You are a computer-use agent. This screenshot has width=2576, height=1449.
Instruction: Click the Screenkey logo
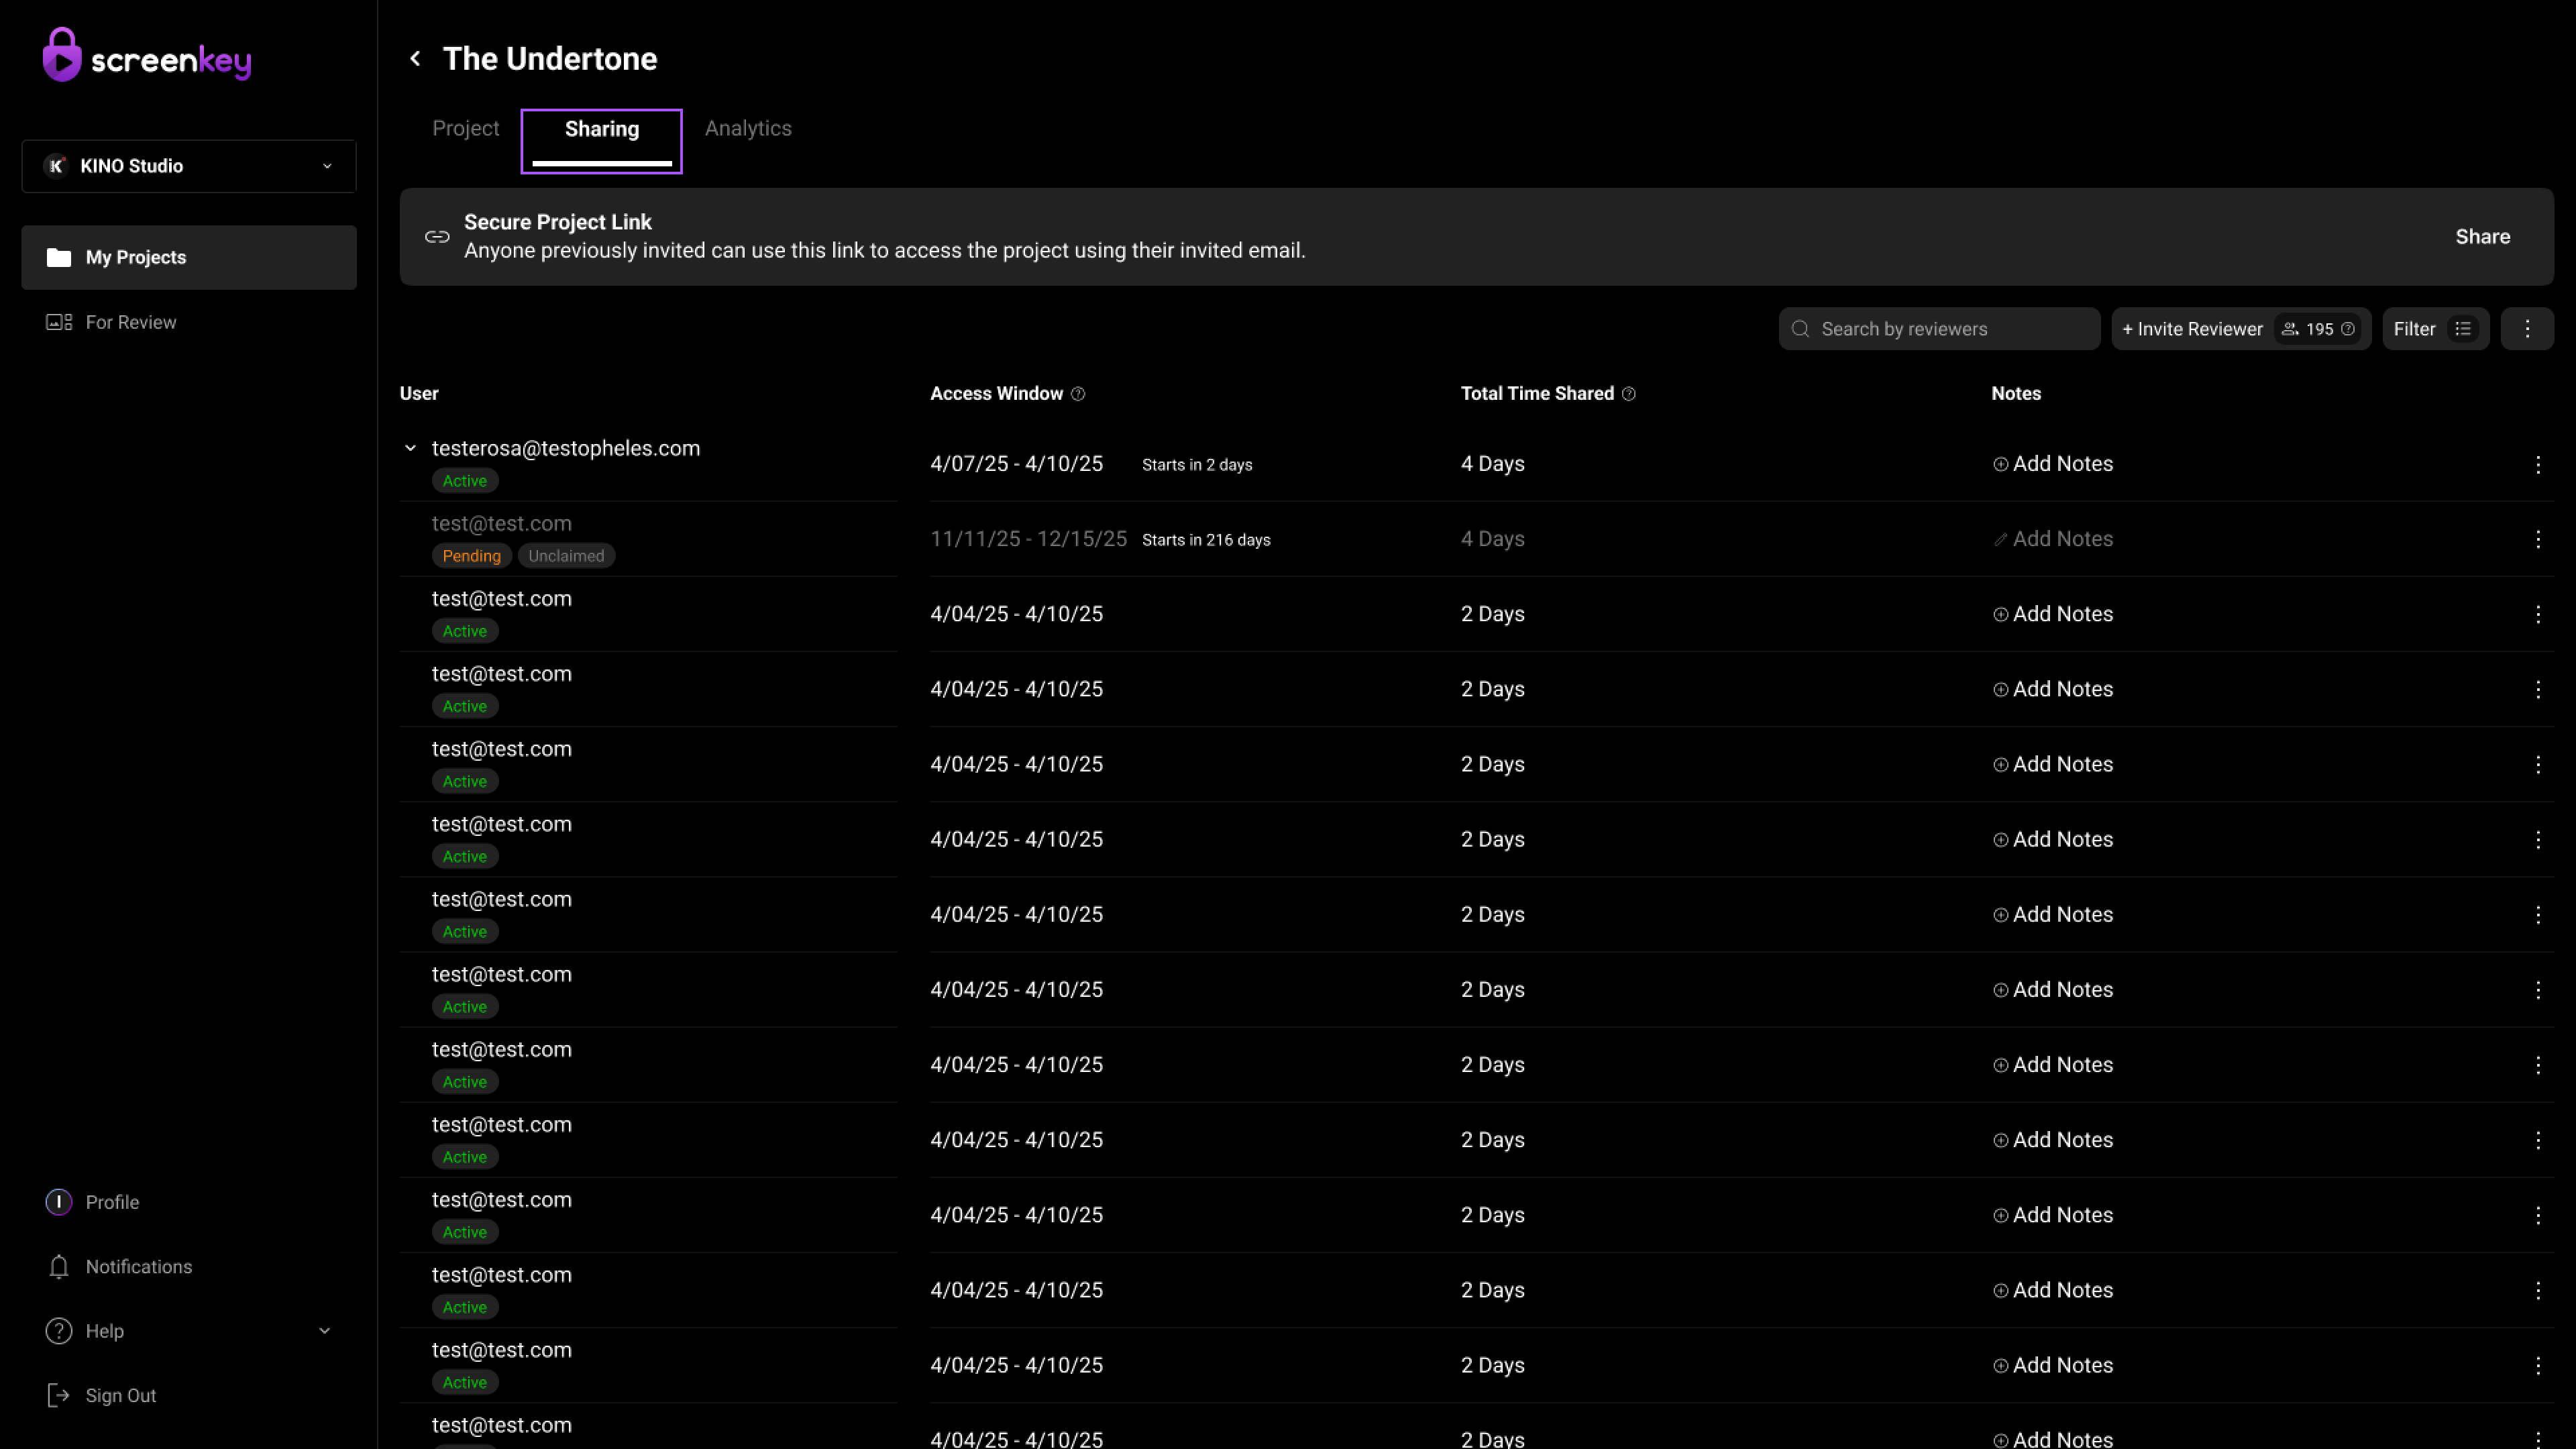point(147,57)
